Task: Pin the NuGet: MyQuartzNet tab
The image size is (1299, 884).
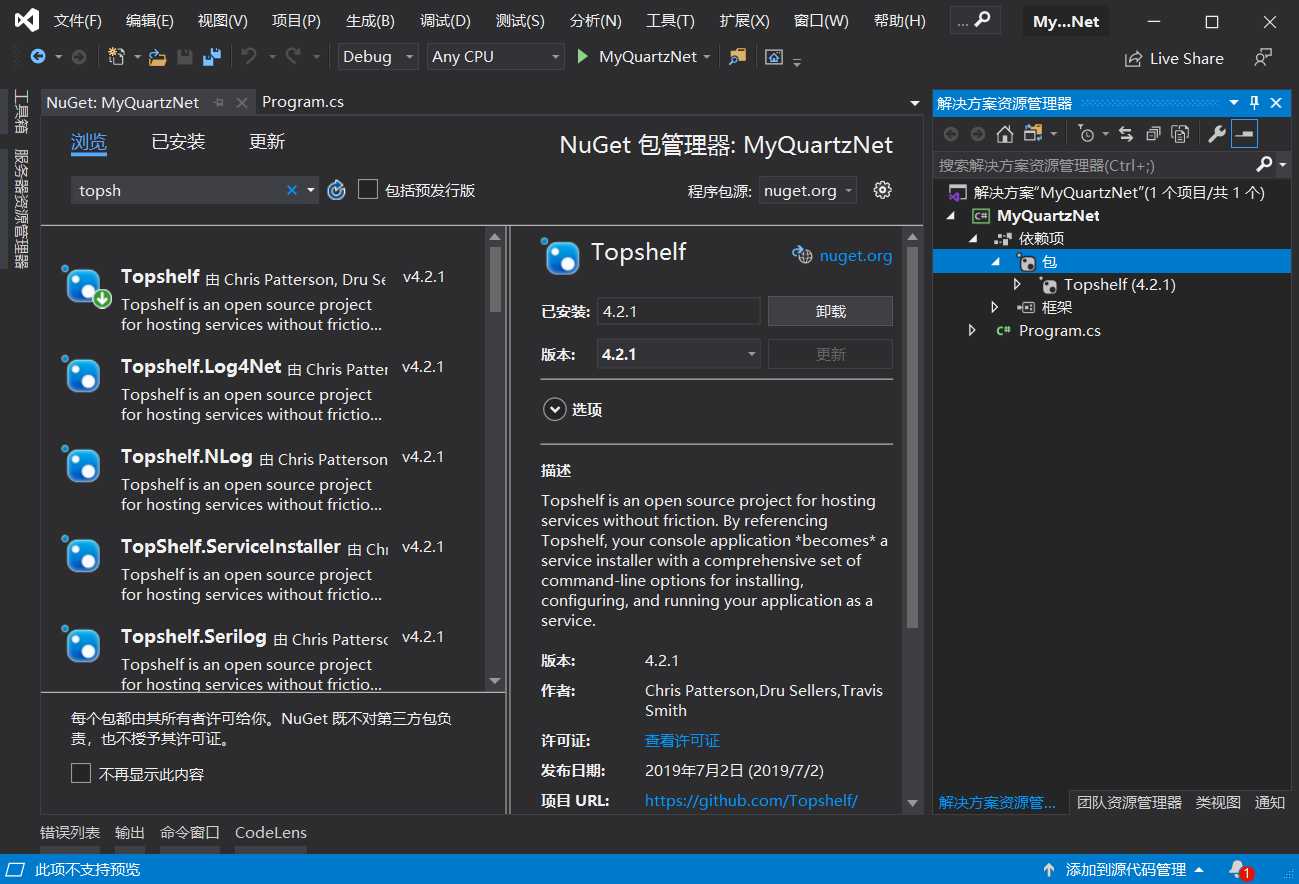Action: pyautogui.click(x=219, y=102)
